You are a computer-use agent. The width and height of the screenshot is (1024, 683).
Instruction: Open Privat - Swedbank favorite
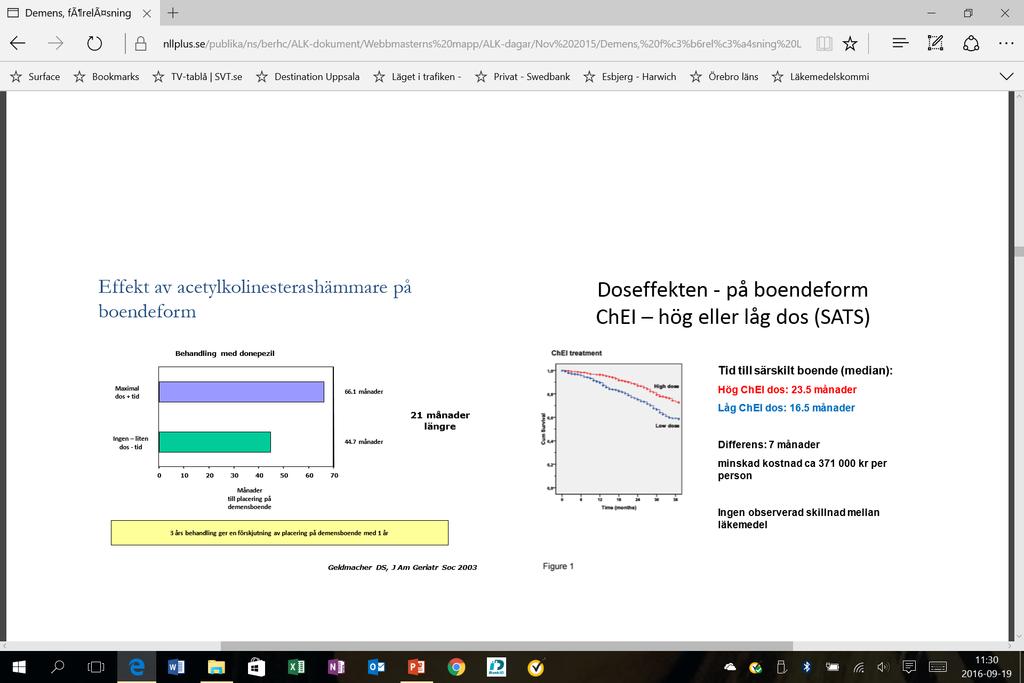pos(522,76)
